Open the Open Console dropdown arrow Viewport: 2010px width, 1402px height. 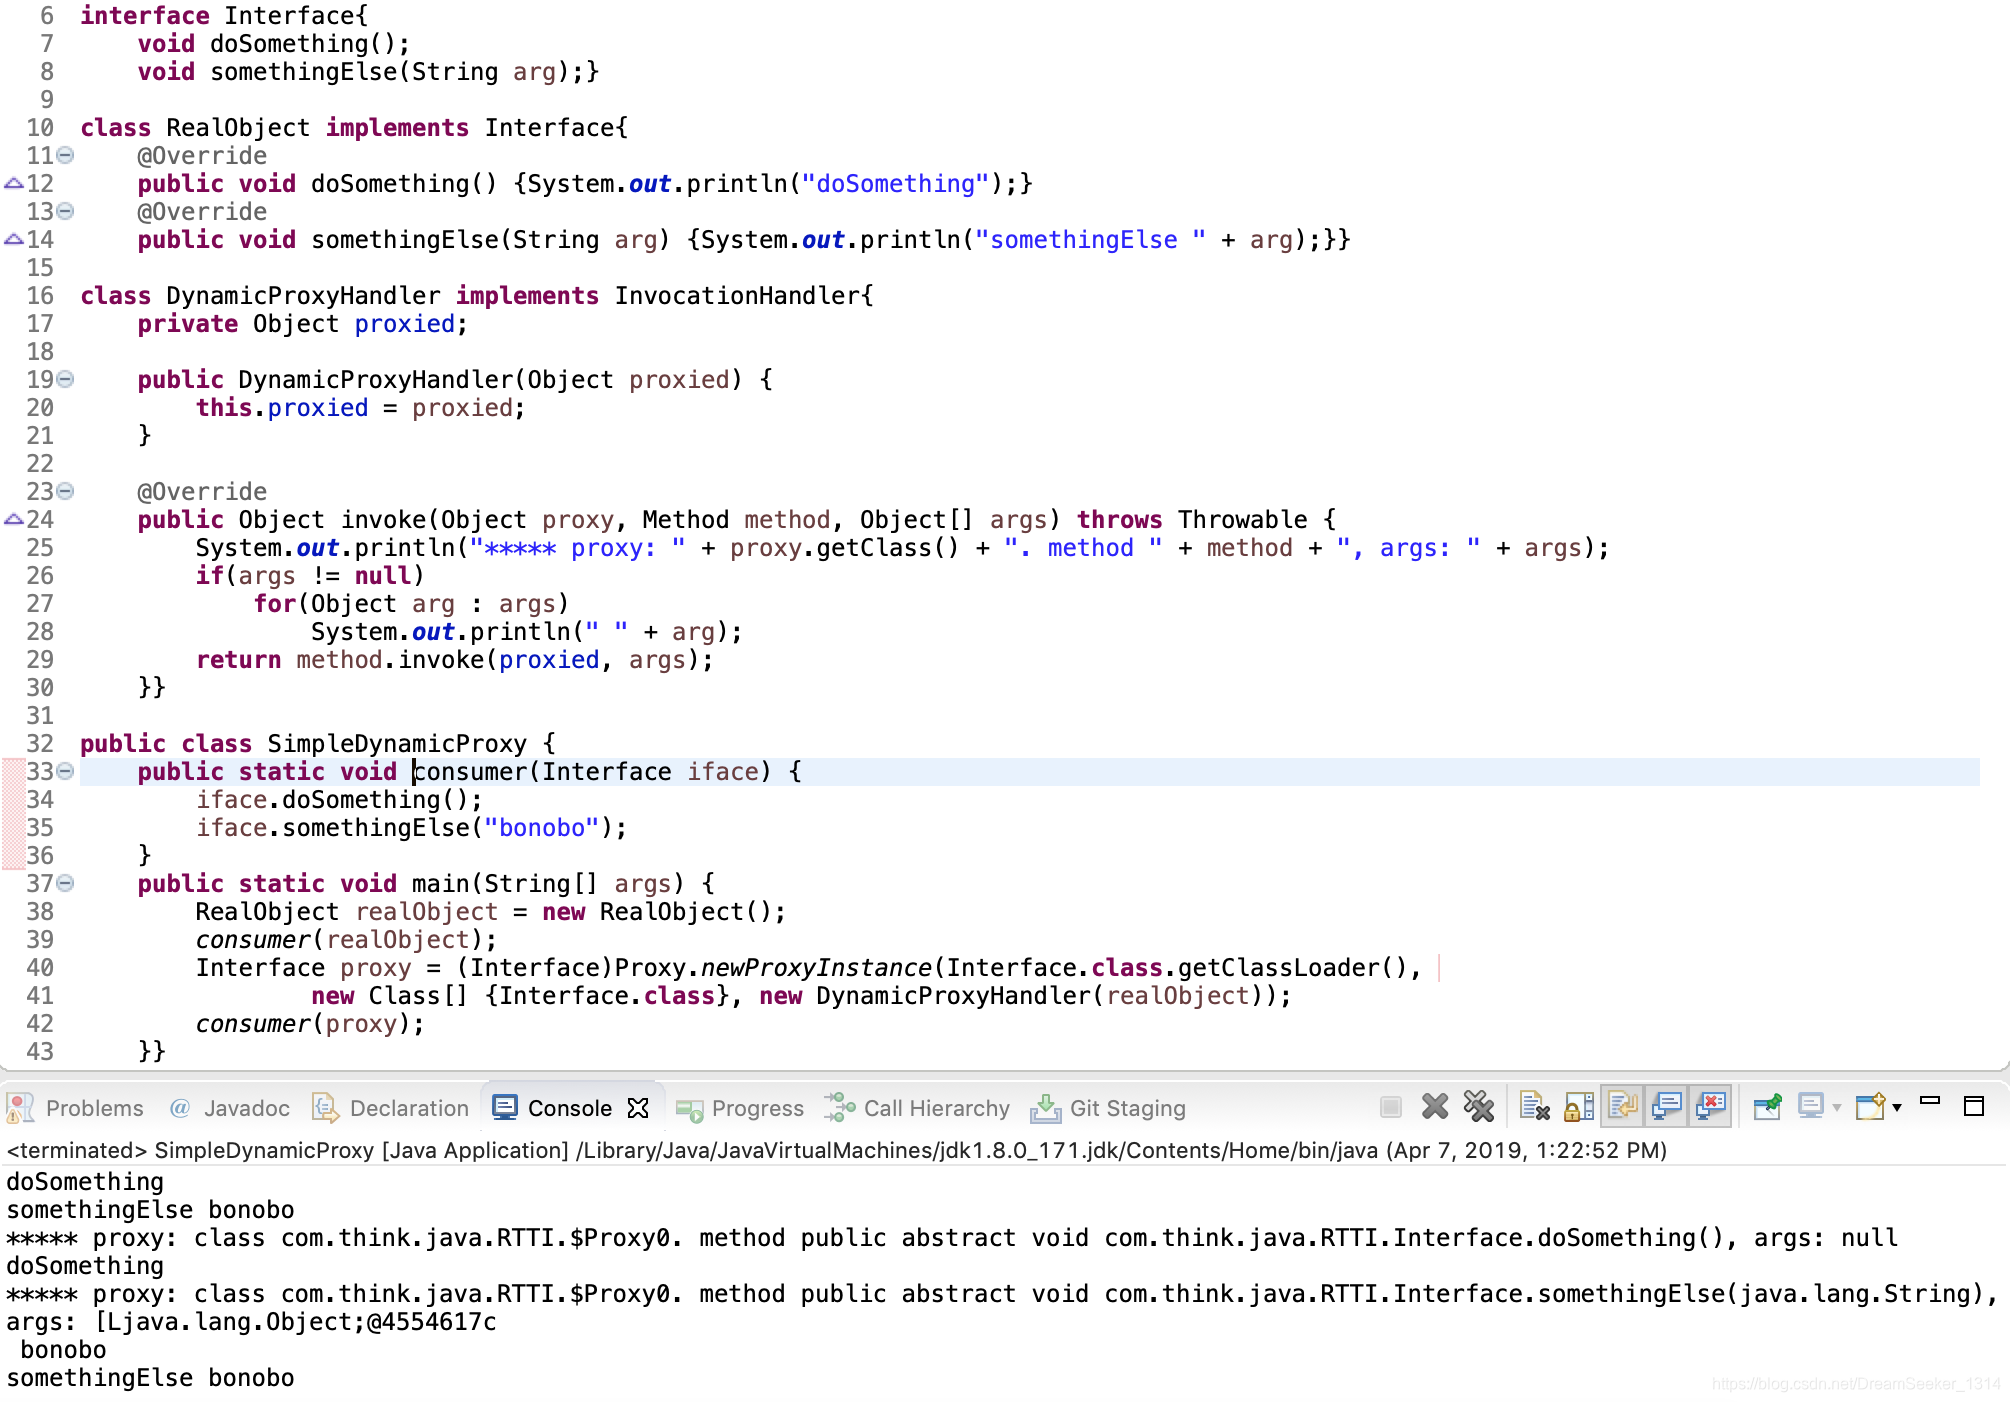coord(1897,1108)
